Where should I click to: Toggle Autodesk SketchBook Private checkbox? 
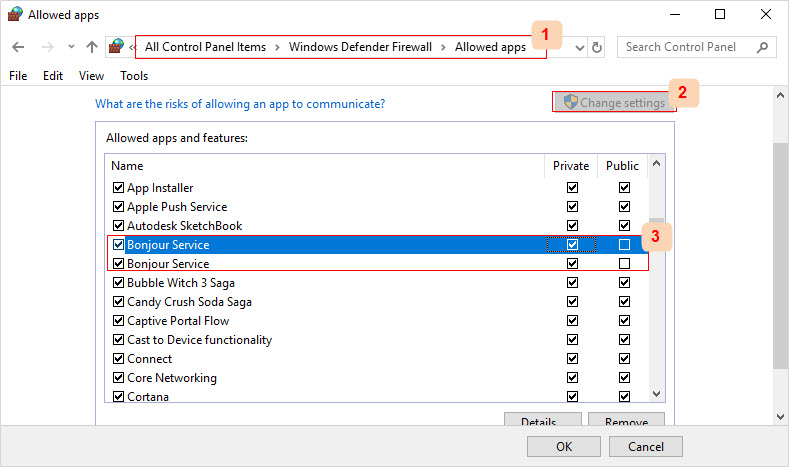pyautogui.click(x=573, y=225)
